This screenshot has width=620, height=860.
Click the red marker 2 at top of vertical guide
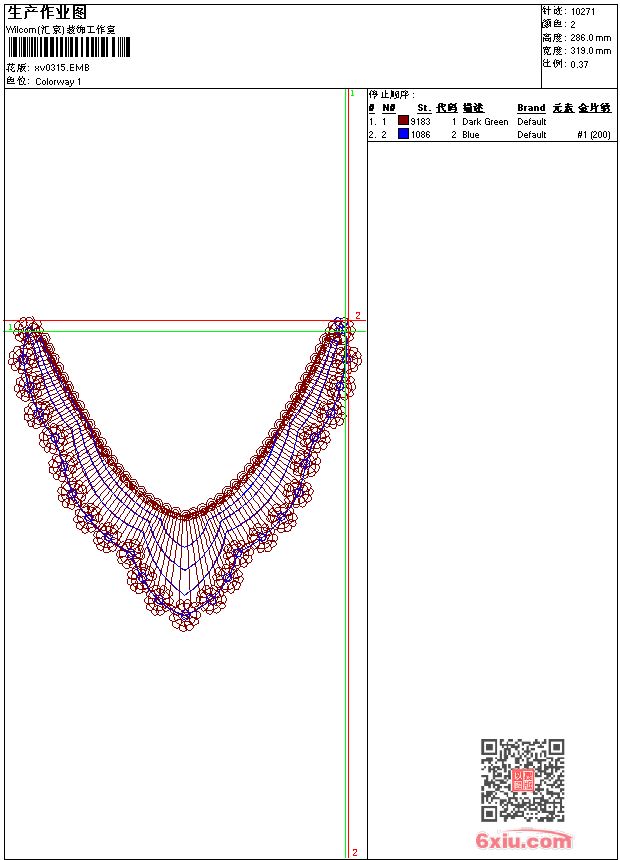point(357,316)
